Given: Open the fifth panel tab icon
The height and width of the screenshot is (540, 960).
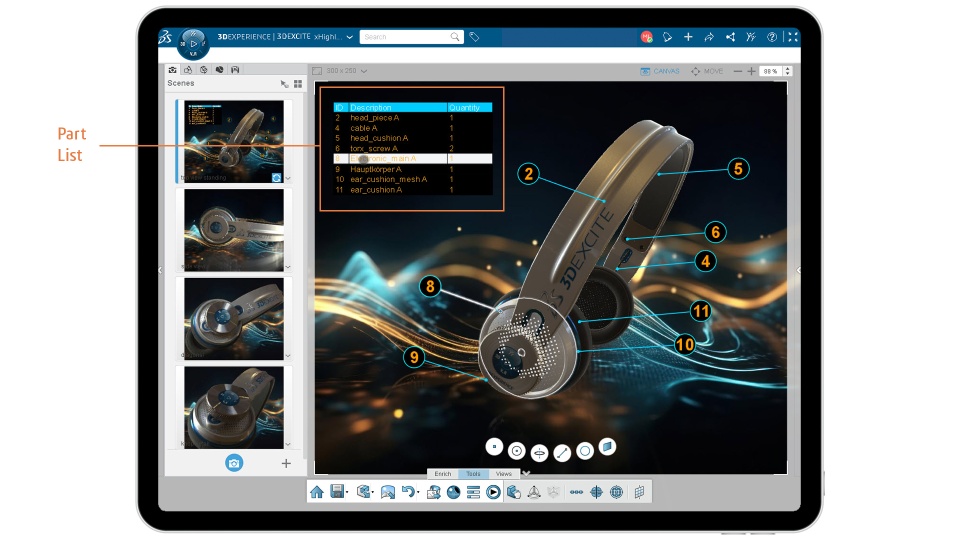Looking at the screenshot, I should pyautogui.click(x=235, y=70).
